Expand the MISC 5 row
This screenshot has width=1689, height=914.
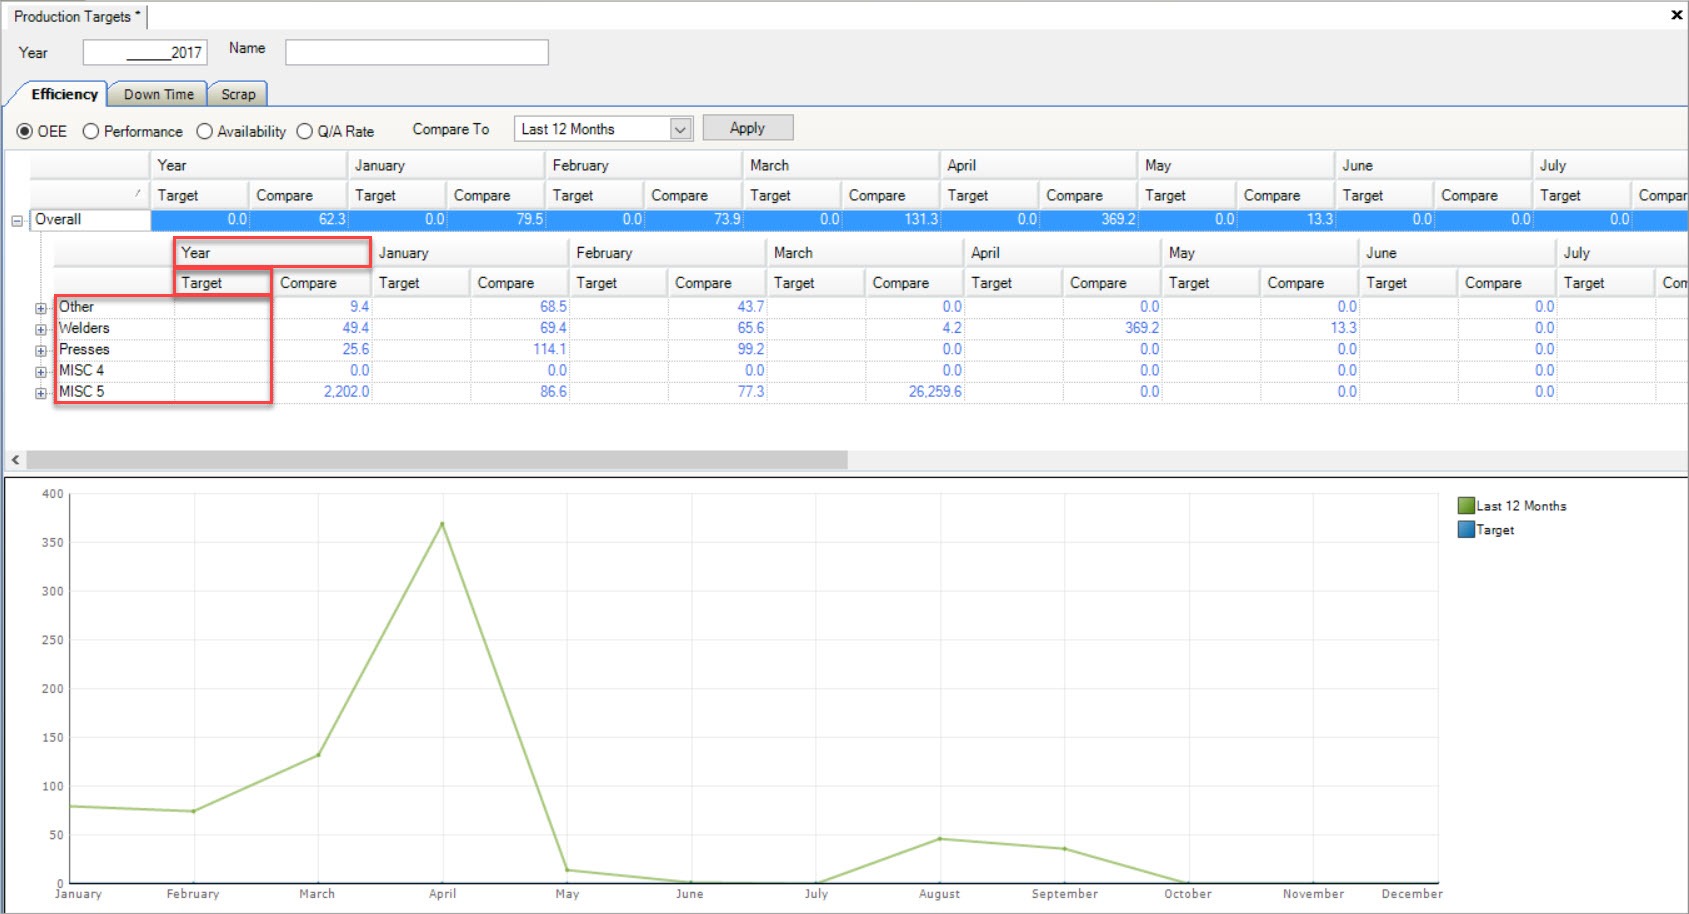click(x=41, y=393)
